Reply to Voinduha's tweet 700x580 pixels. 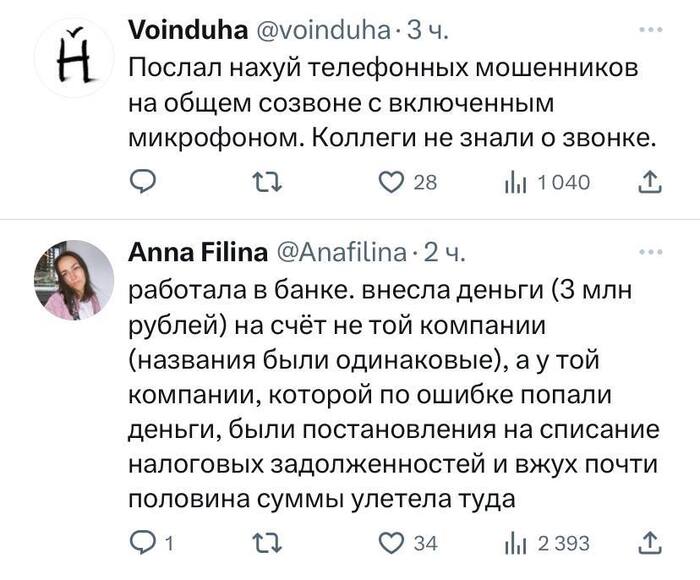145,181
